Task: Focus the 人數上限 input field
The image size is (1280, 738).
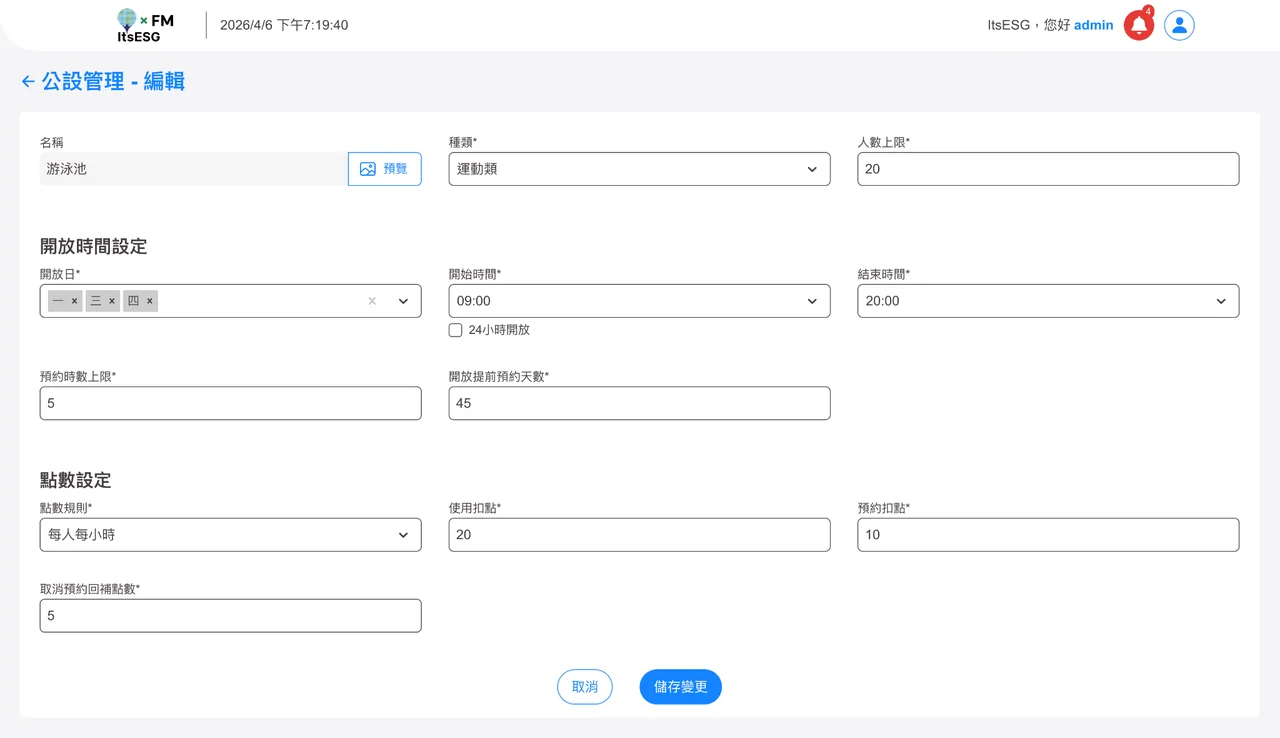Action: pos(1048,169)
